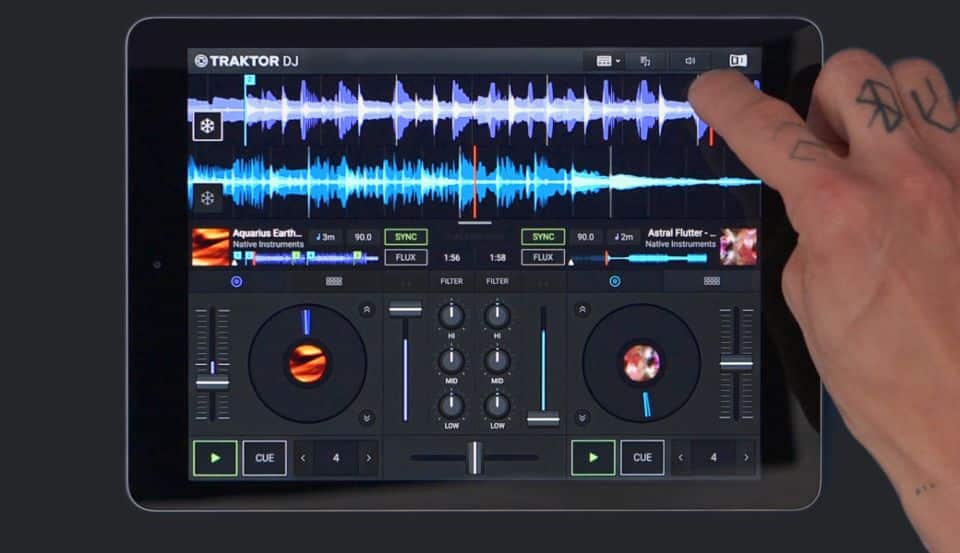This screenshot has height=553, width=960.
Task: Click the right channel volume fader handle
Action: click(x=543, y=419)
